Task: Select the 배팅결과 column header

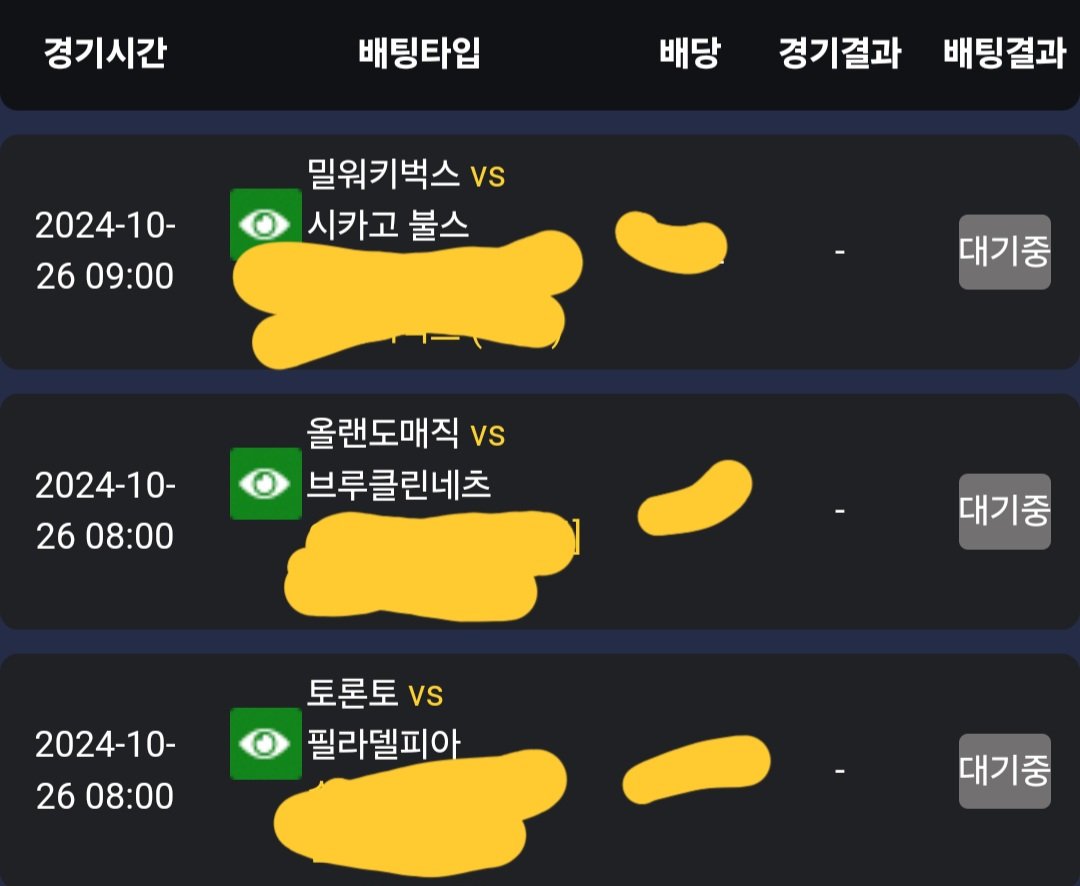Action: point(1004,54)
